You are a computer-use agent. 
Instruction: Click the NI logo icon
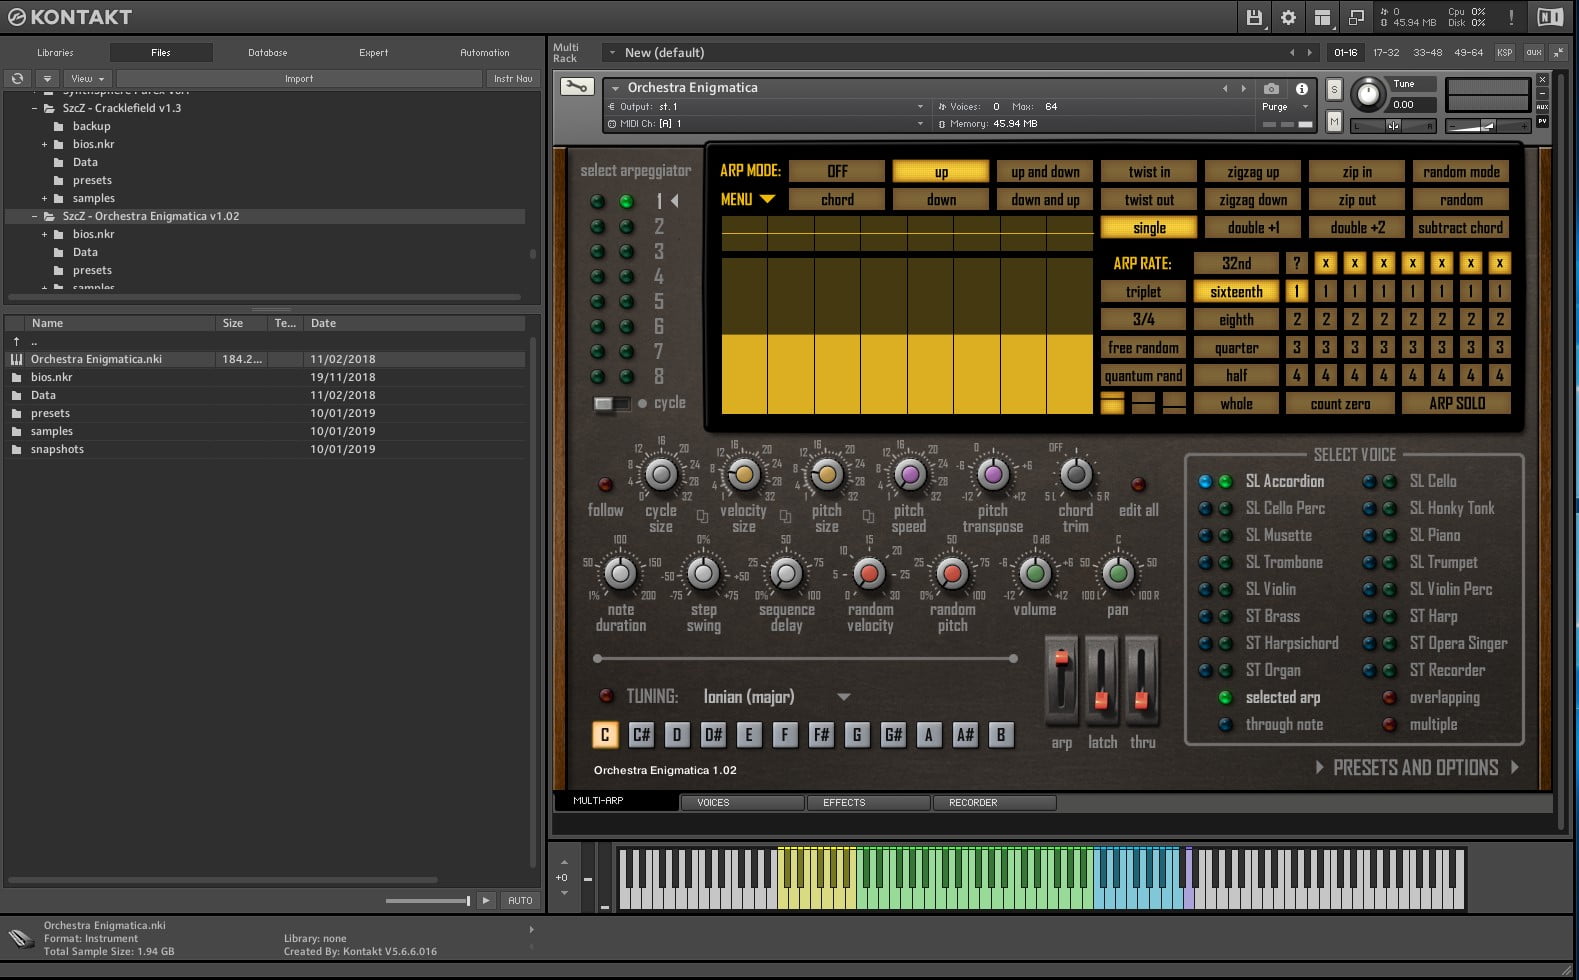pyautogui.click(x=1549, y=17)
